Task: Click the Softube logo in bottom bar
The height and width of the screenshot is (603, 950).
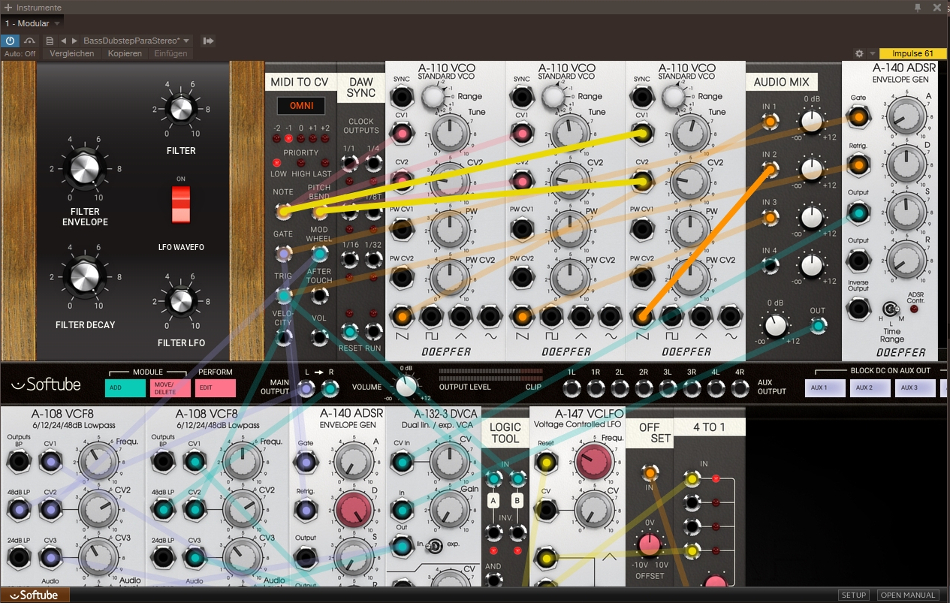Action: (x=34, y=595)
